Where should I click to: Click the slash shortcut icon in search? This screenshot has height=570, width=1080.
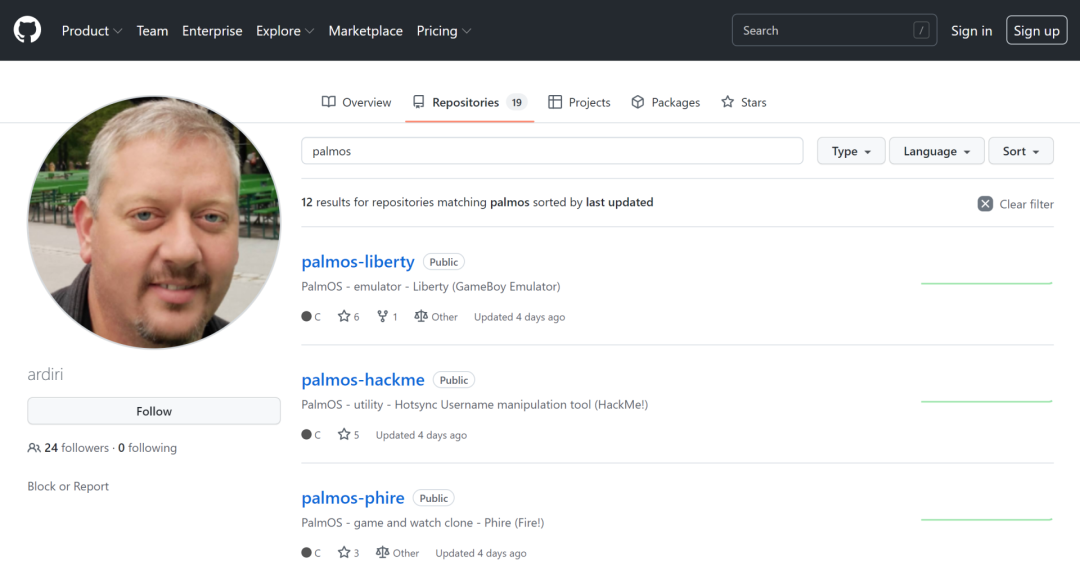pyautogui.click(x=921, y=30)
